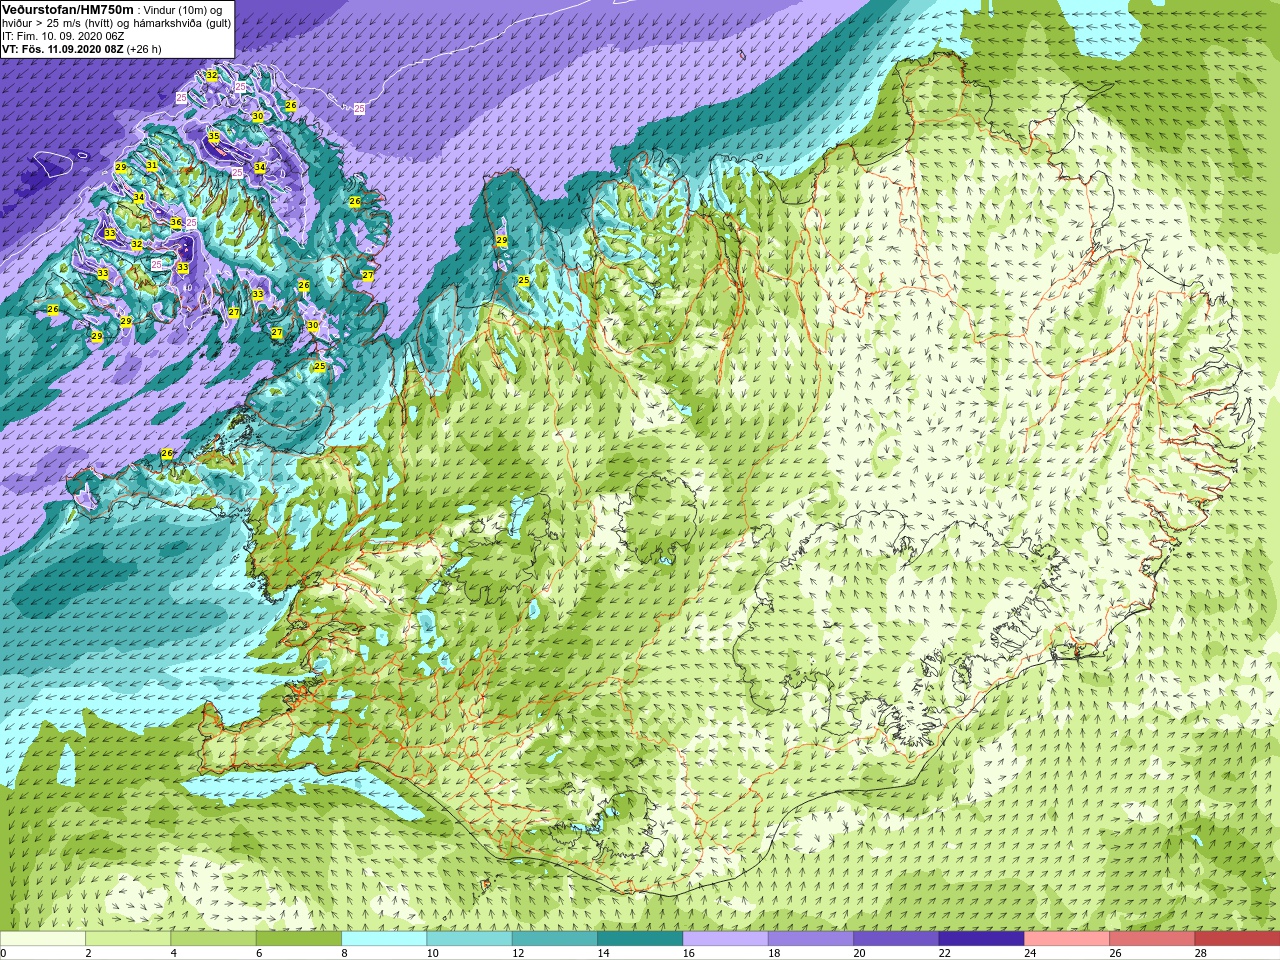1280x960 pixels.
Task: Click the legend scale value '24'
Action: click(x=1030, y=953)
